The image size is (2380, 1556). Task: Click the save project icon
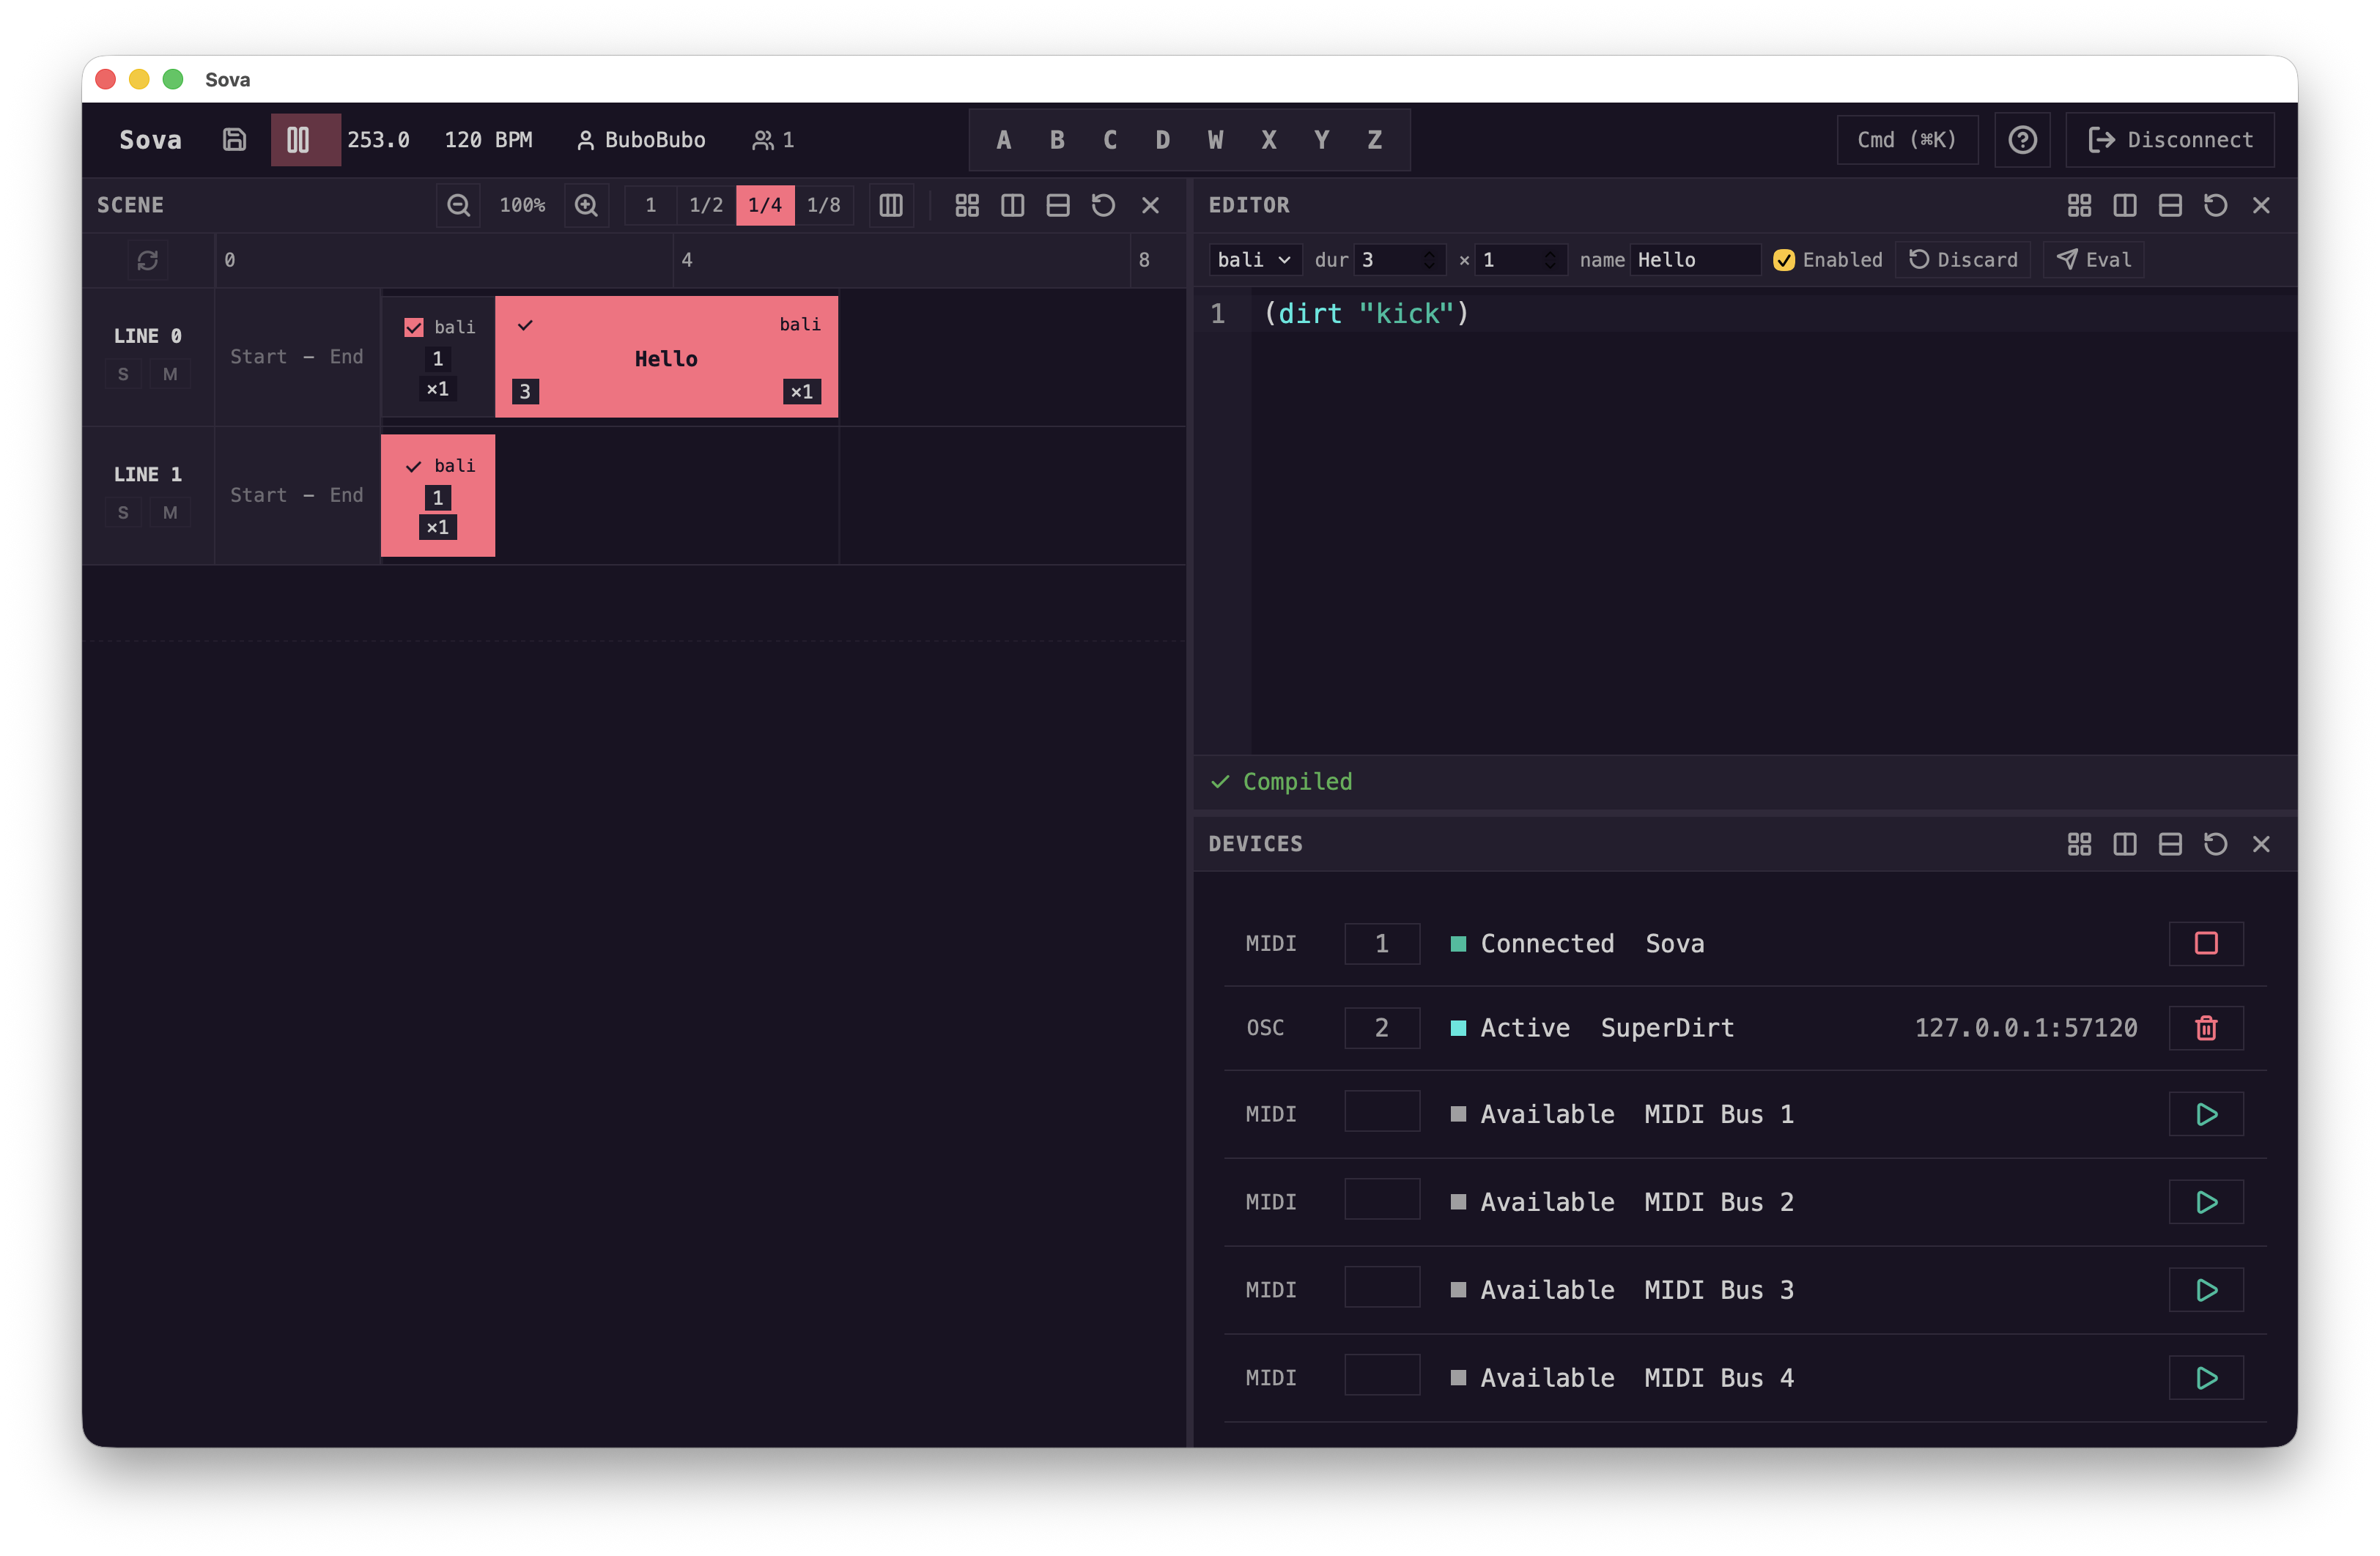(x=234, y=140)
